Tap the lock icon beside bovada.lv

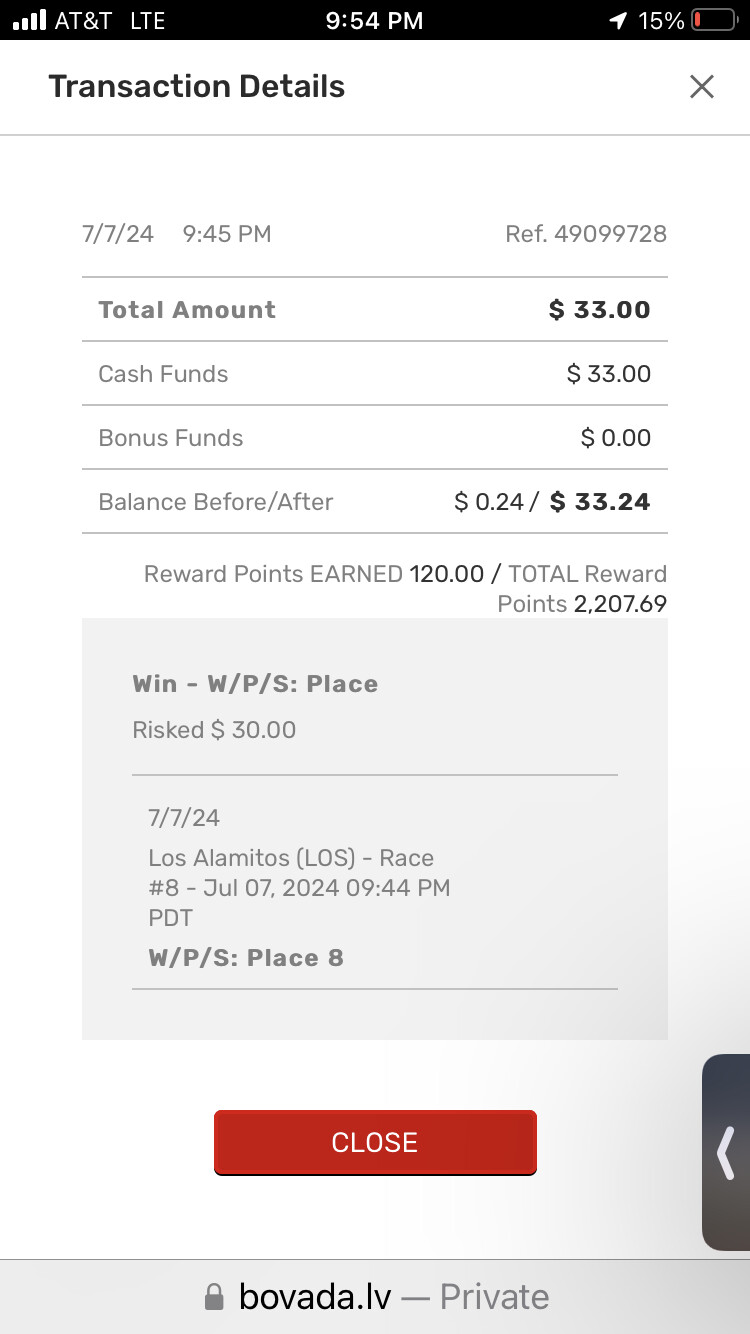tap(214, 1298)
